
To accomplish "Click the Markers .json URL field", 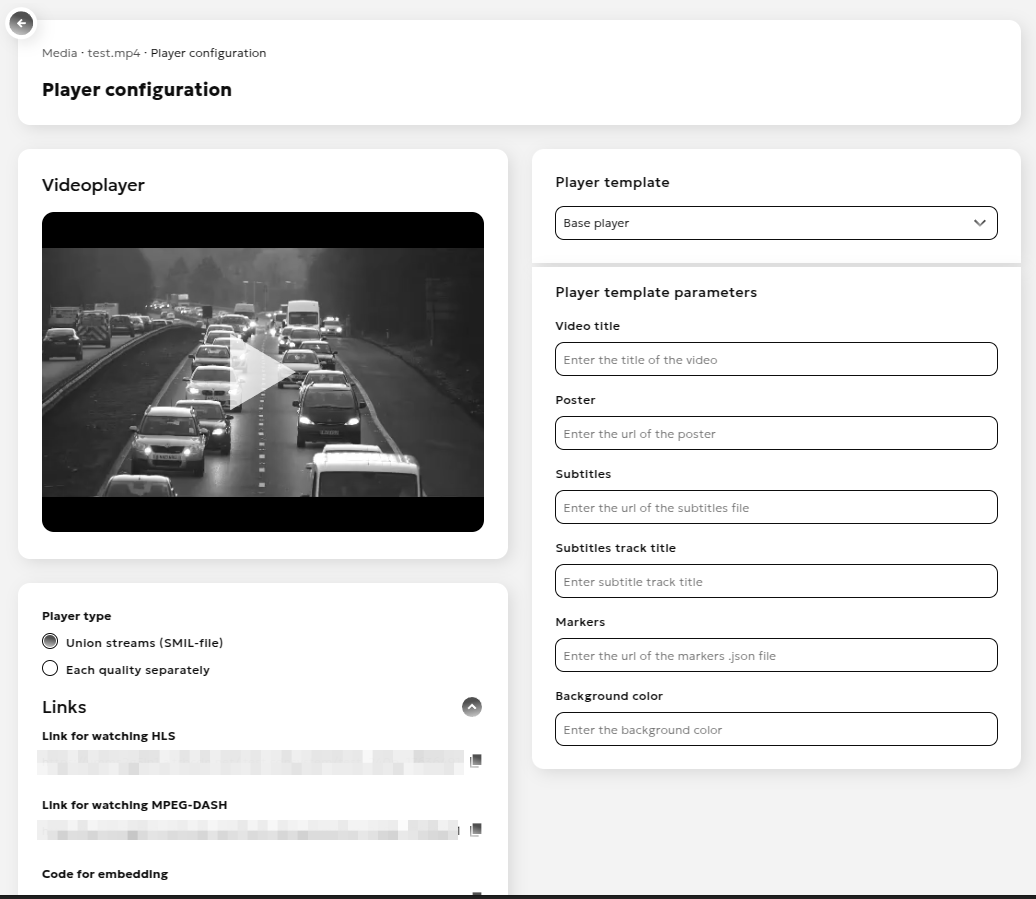I will pos(775,656).
